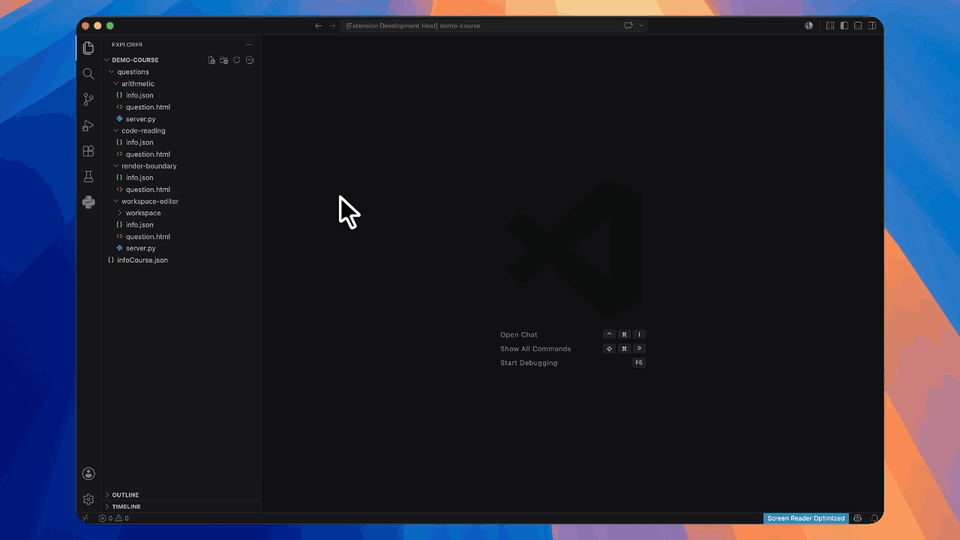Open notifications bell in status bar

pyautogui.click(x=874, y=518)
